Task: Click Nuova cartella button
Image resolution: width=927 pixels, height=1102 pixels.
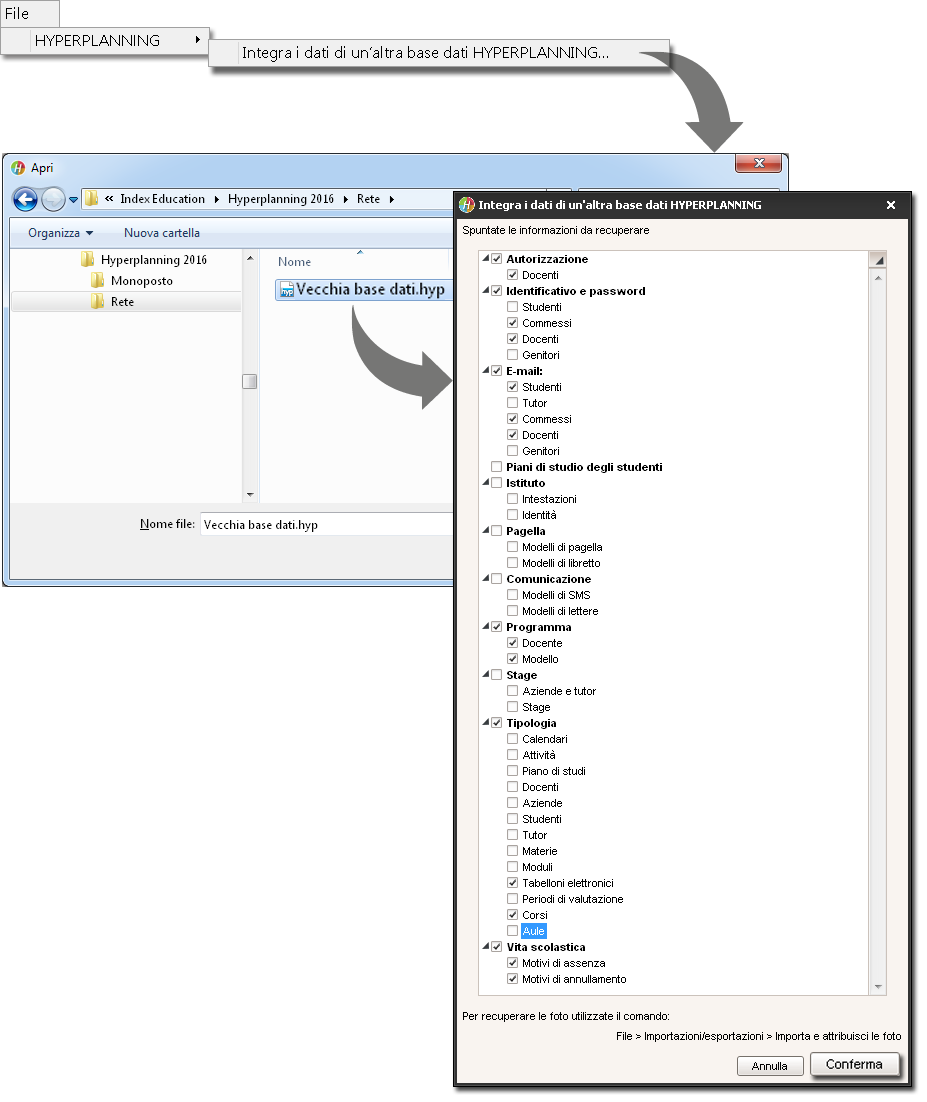Action: [x=162, y=233]
